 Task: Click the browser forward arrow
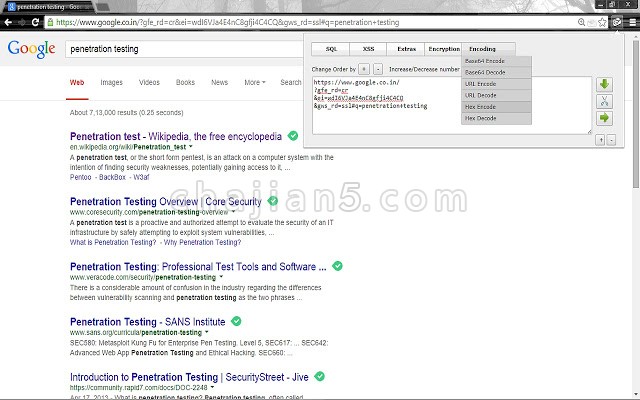(x=22, y=22)
